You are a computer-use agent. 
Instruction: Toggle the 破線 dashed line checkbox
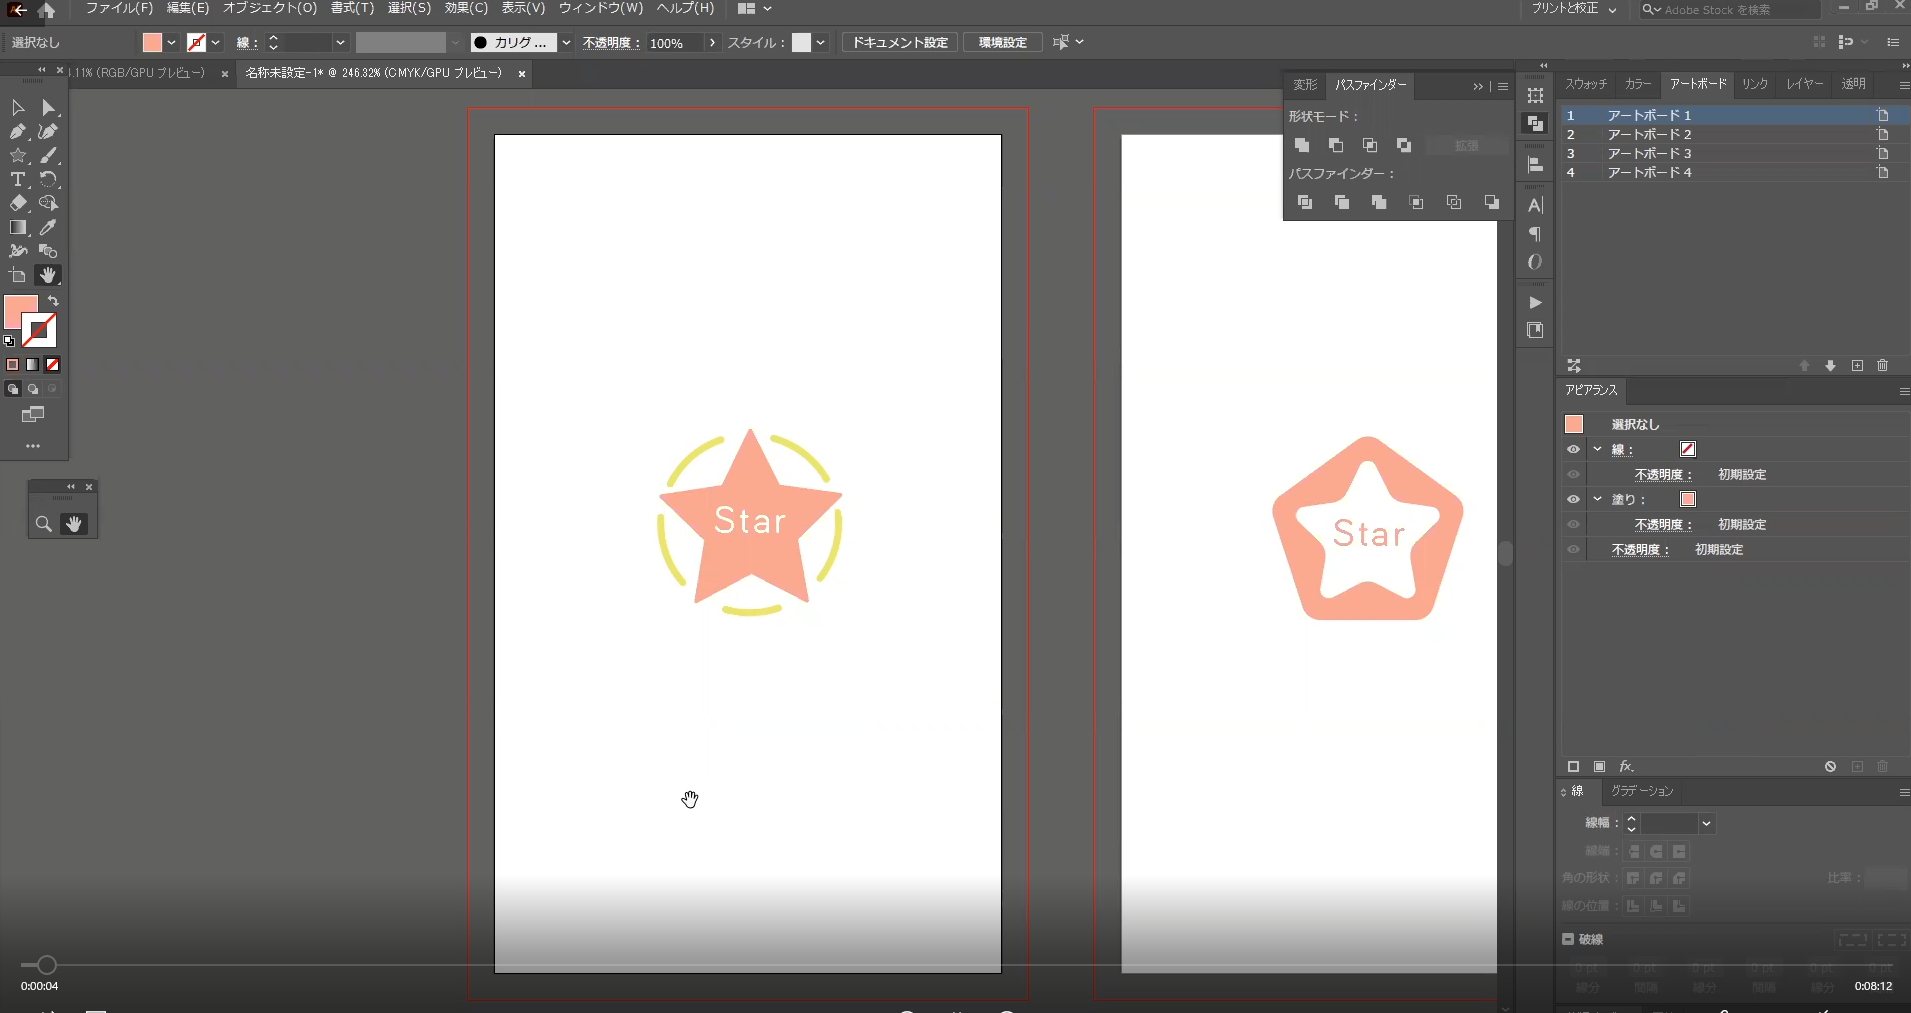pyautogui.click(x=1568, y=939)
